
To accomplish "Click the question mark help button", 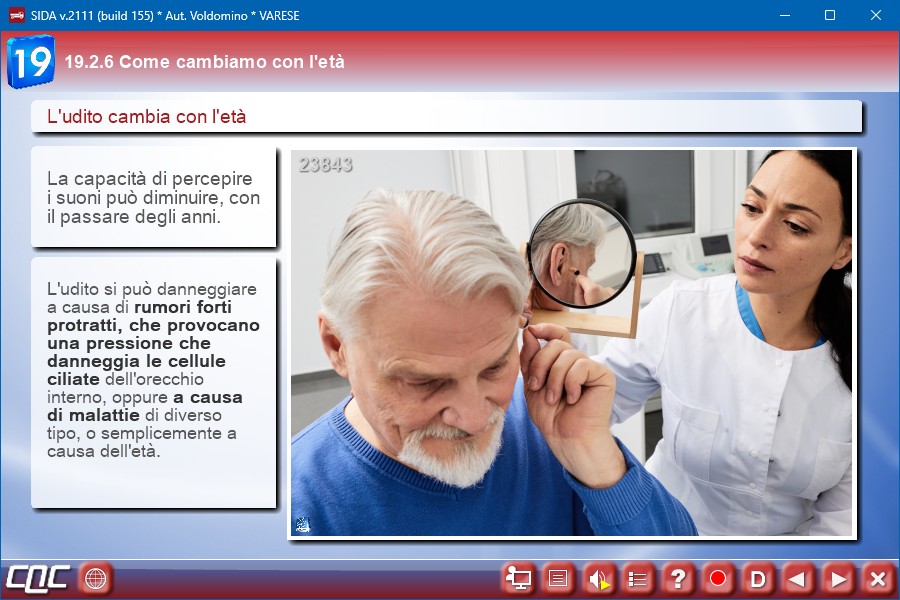I will pyautogui.click(x=678, y=578).
